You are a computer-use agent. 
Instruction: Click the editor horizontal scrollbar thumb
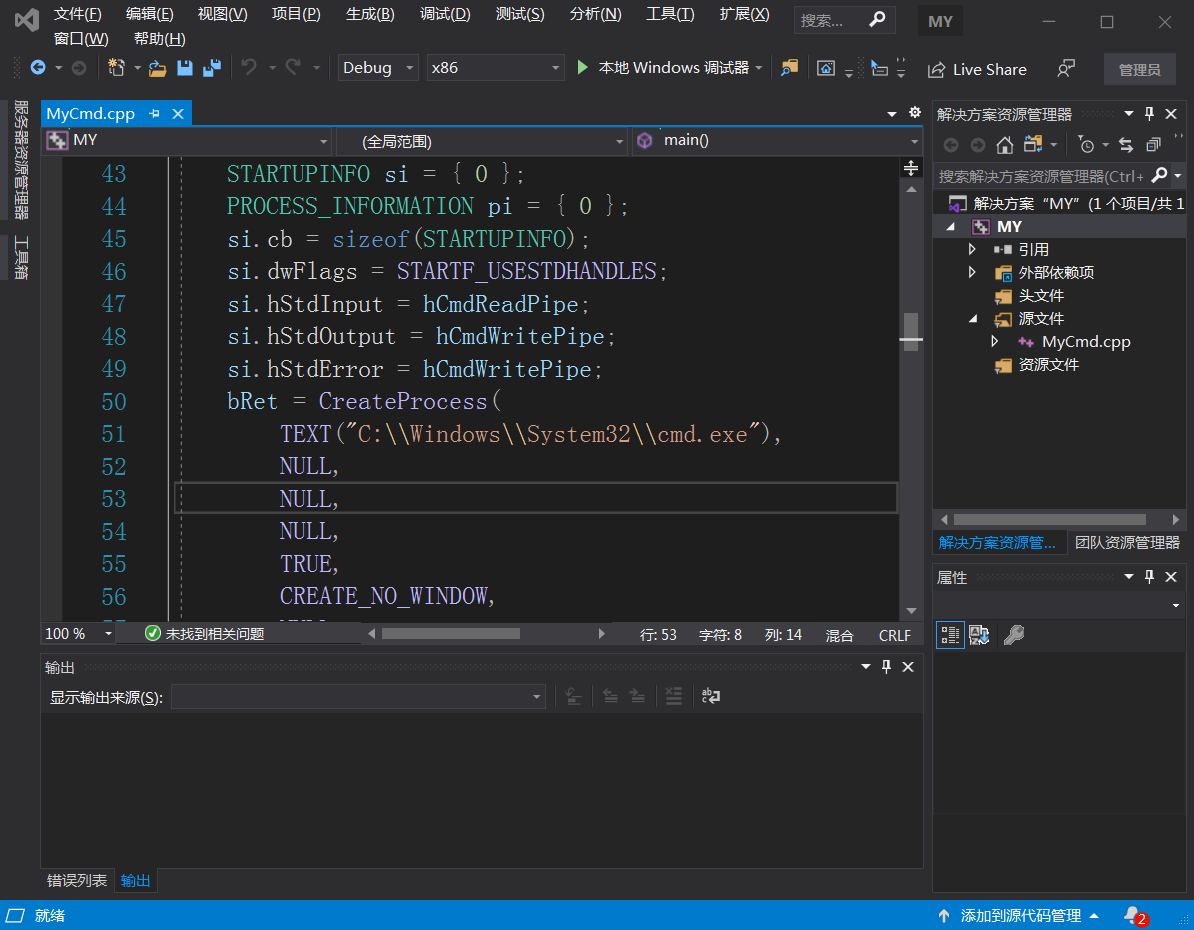point(451,634)
